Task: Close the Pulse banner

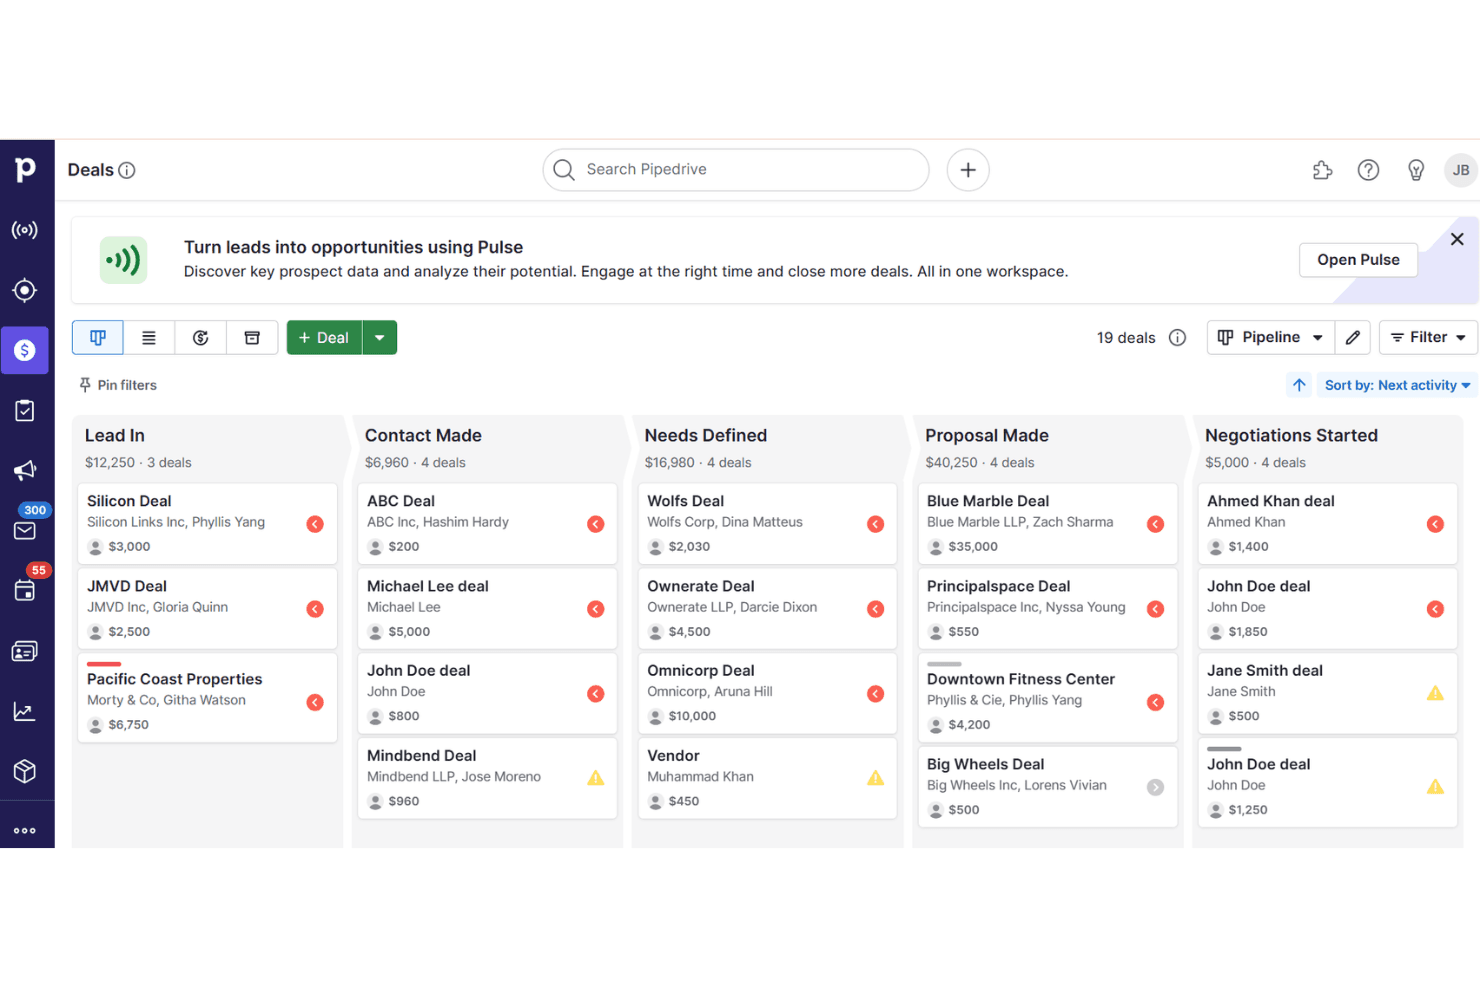Action: 1457,239
